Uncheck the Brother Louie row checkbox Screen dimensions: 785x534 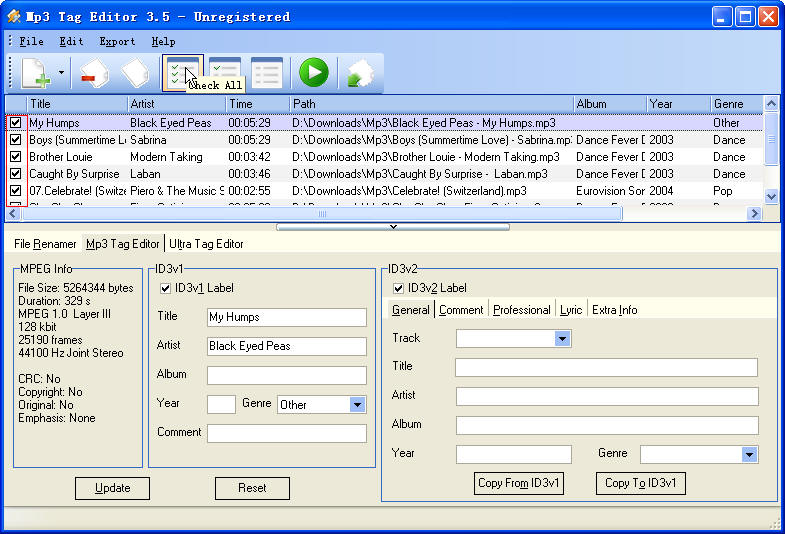(x=16, y=157)
